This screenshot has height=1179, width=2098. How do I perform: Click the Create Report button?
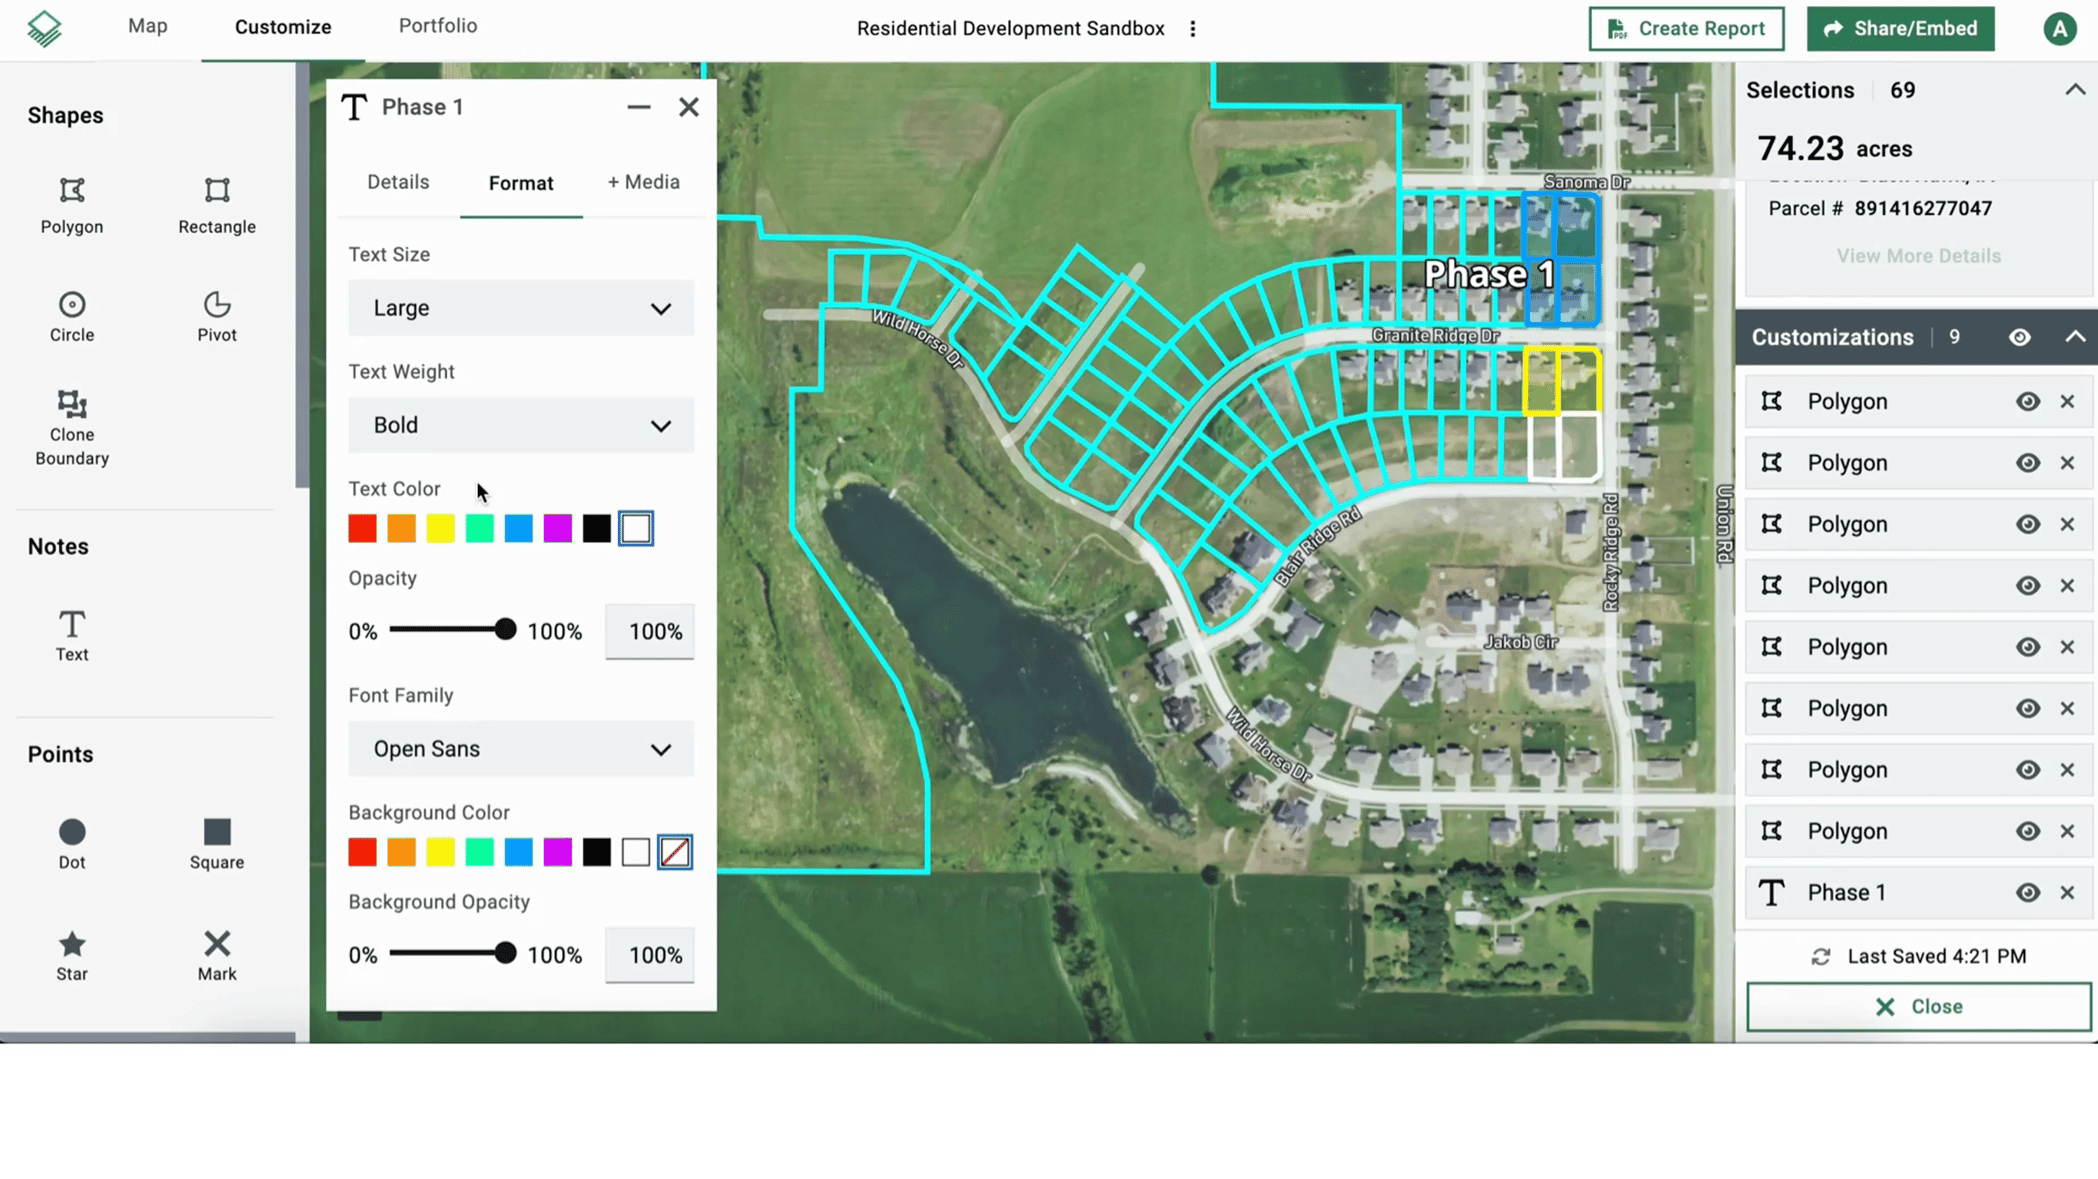pos(1685,28)
